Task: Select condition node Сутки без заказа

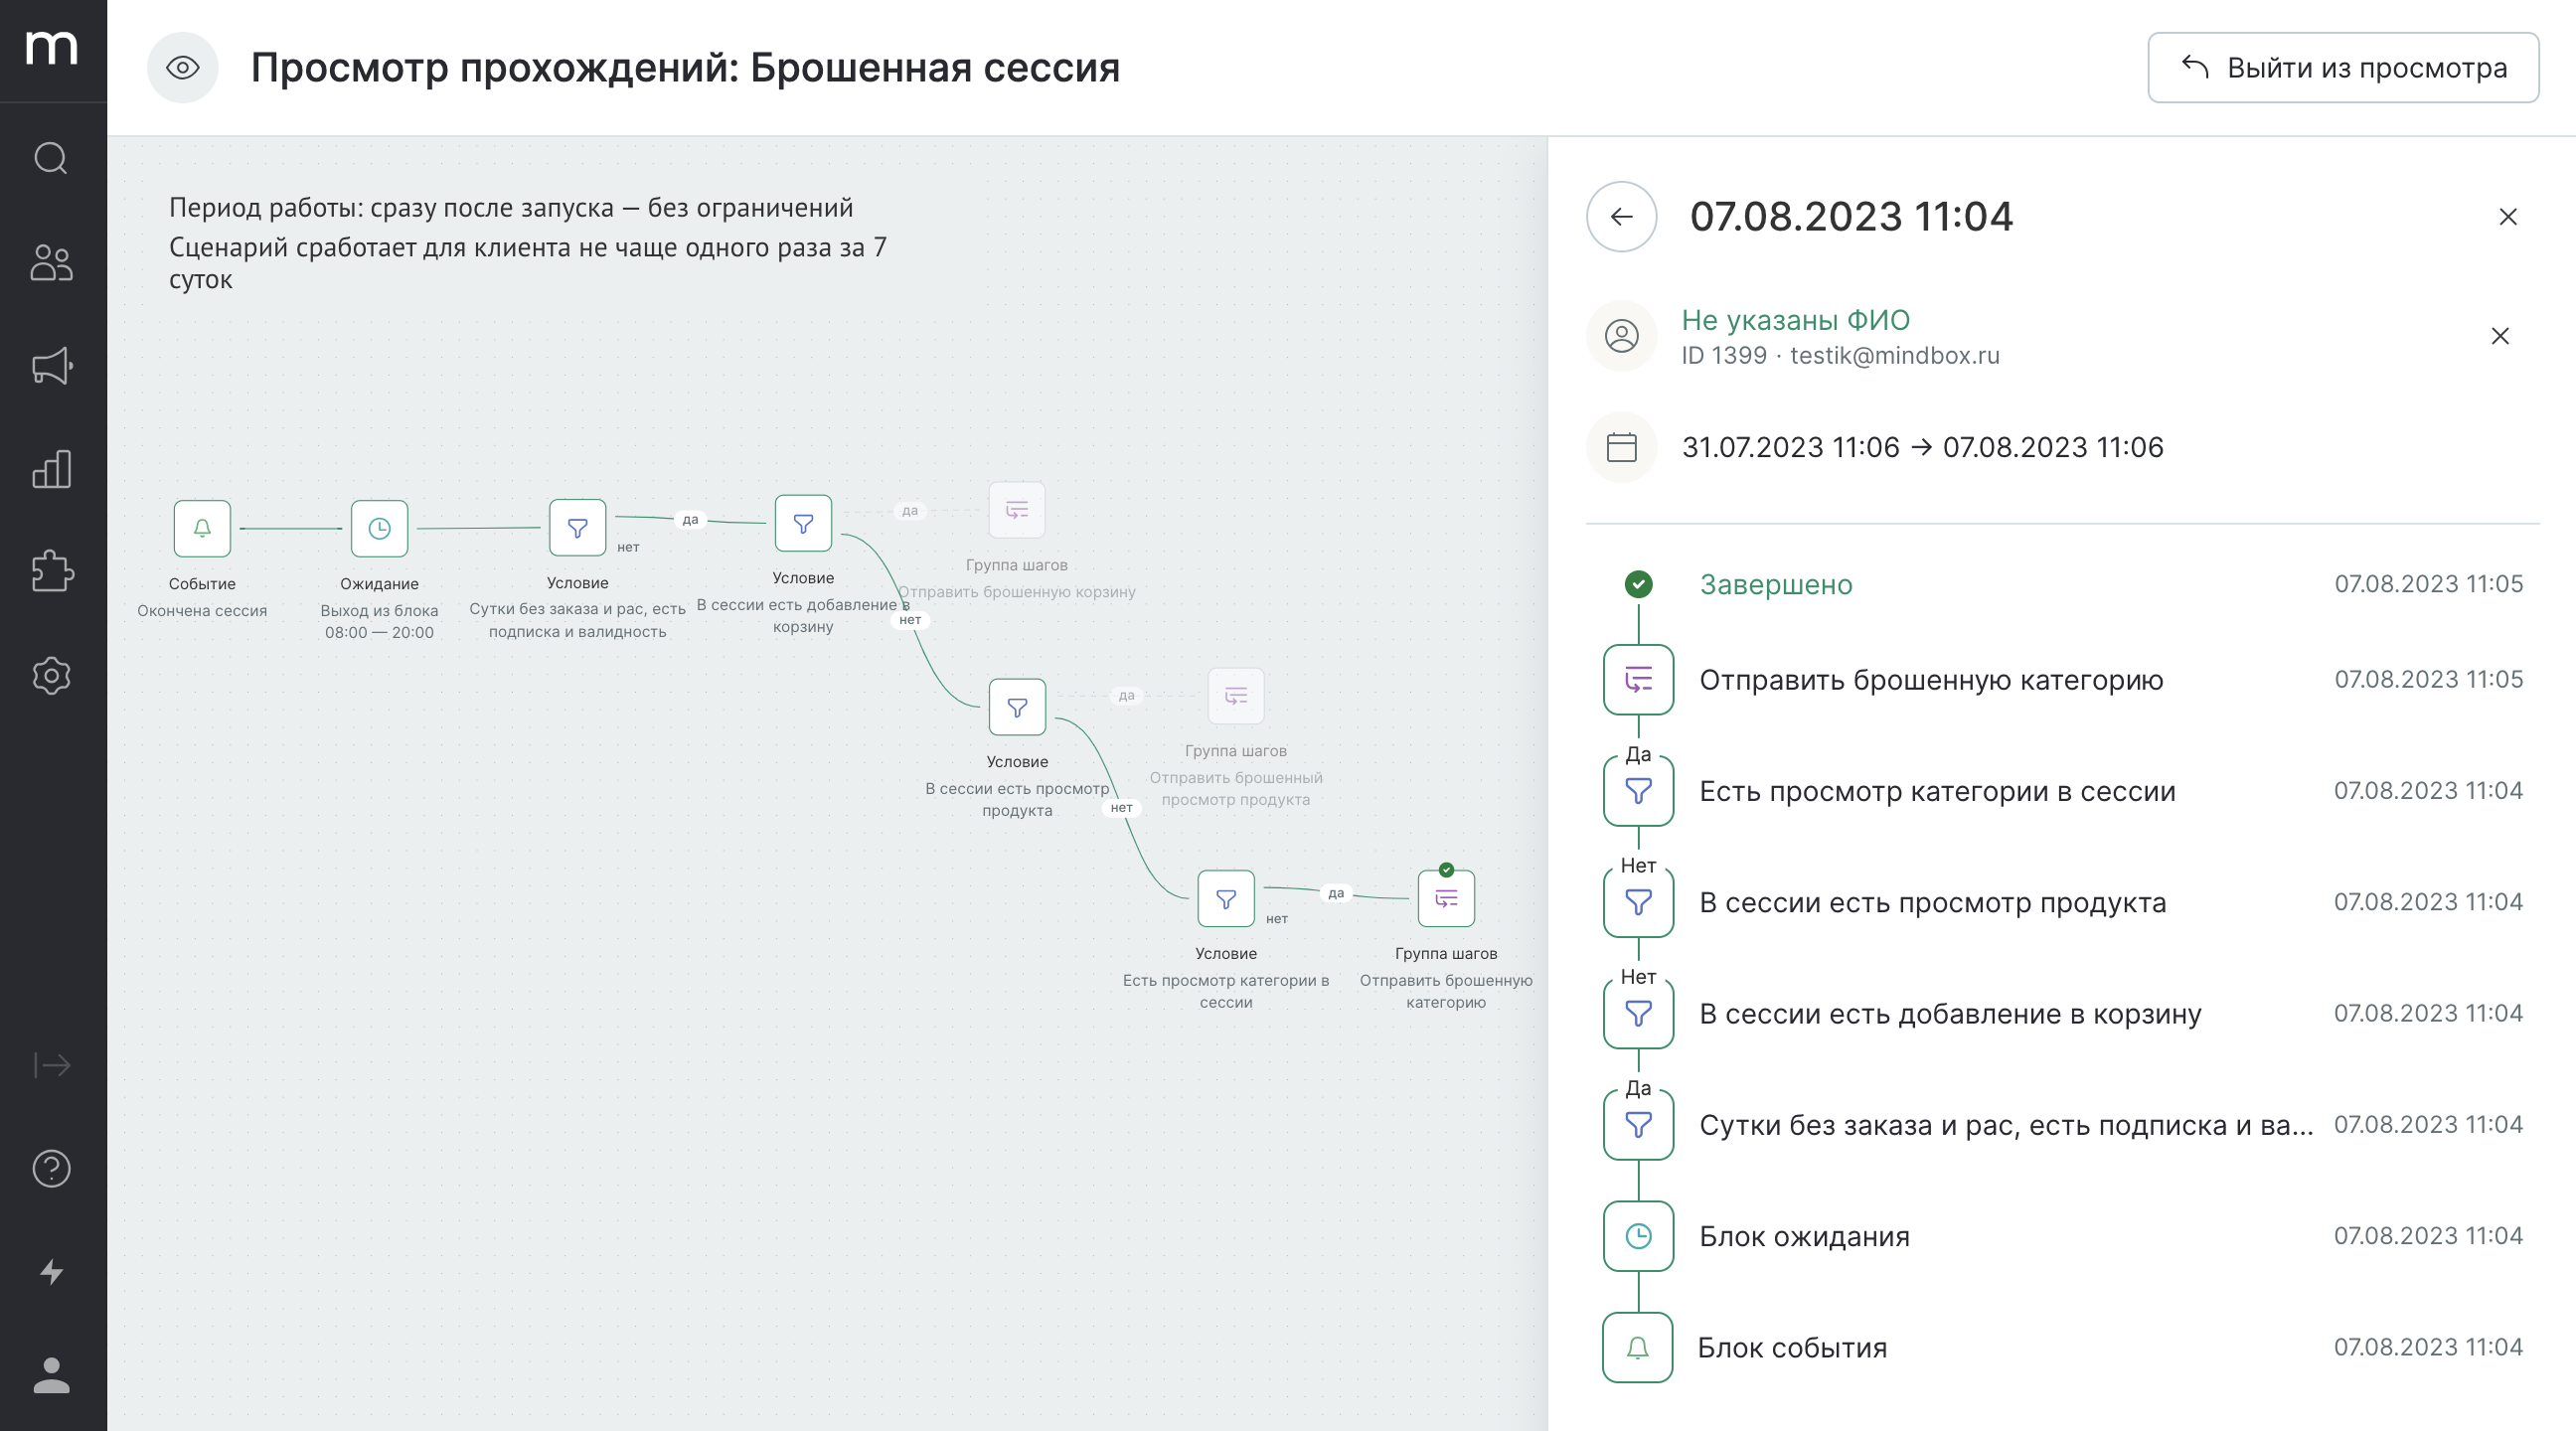Action: pyautogui.click(x=577, y=528)
